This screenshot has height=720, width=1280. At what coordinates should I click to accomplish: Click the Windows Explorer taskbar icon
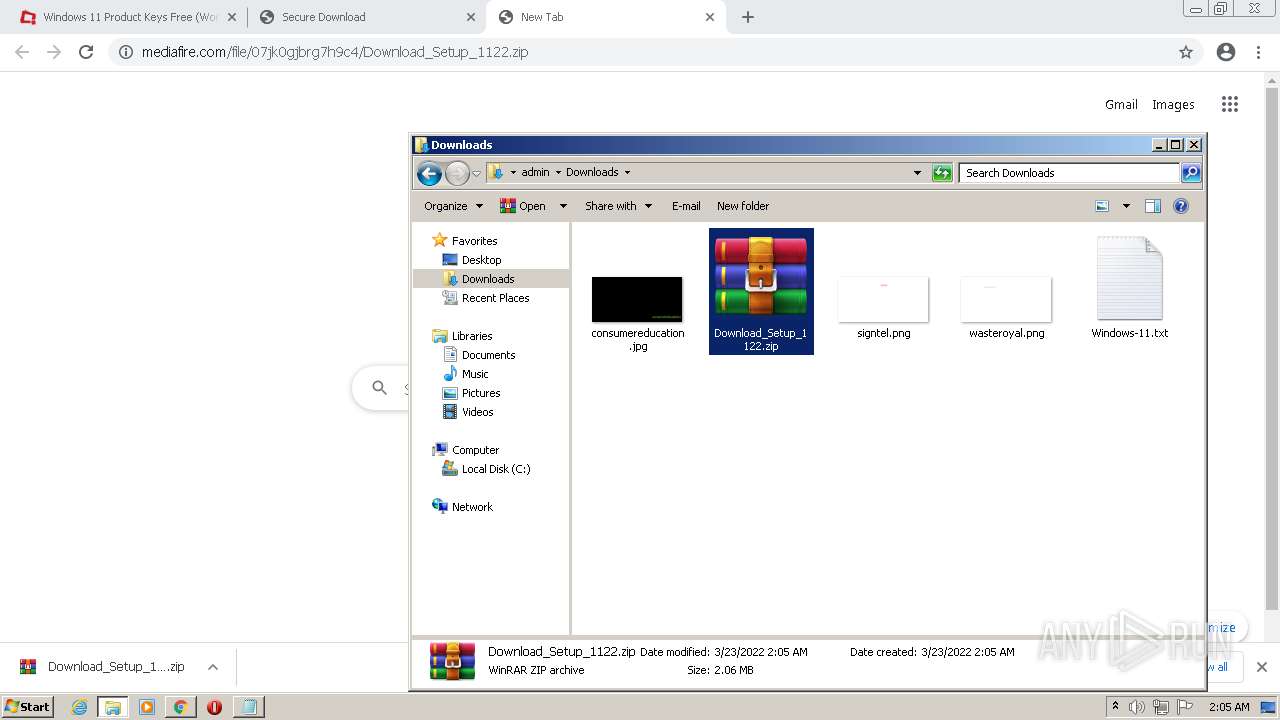[x=113, y=707]
